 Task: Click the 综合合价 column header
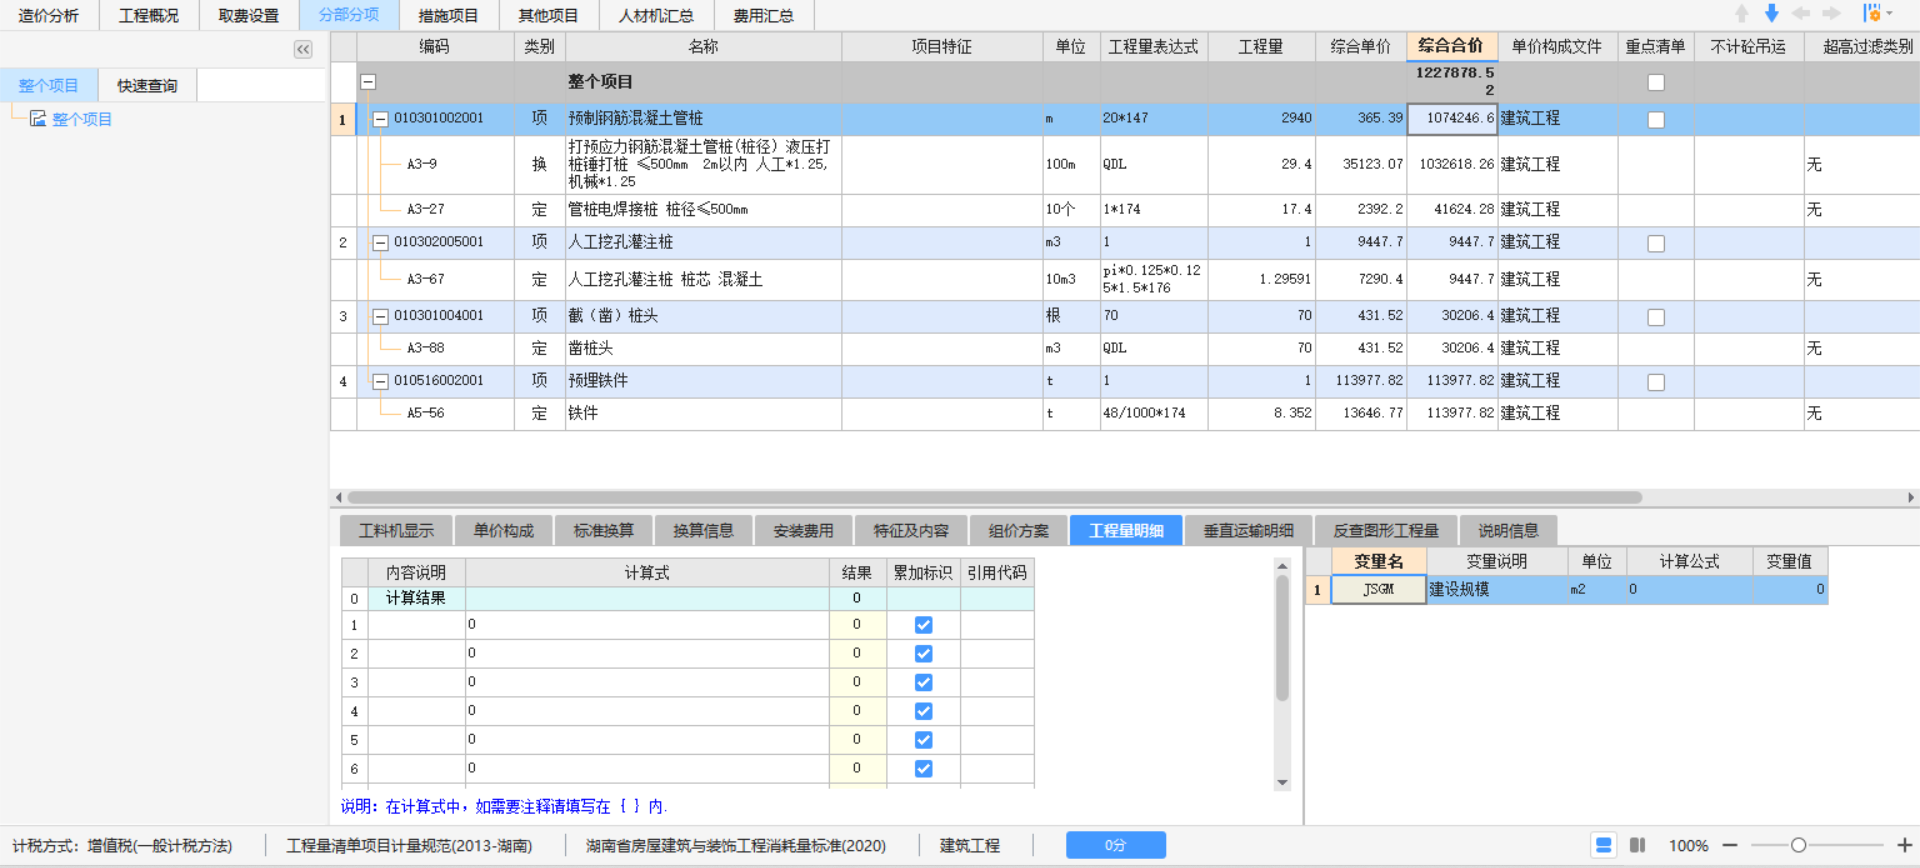coord(1451,46)
